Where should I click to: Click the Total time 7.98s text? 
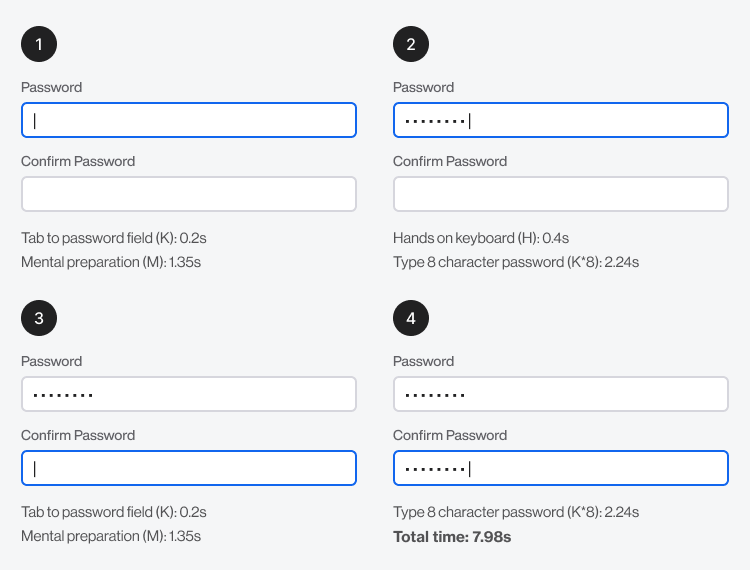(452, 537)
